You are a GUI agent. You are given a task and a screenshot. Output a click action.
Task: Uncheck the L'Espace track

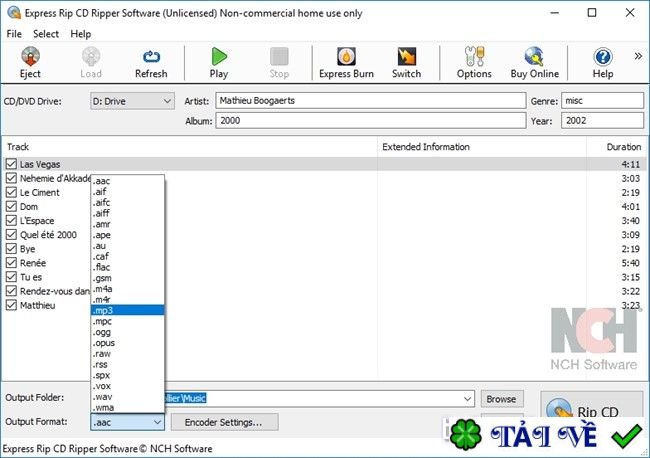coord(11,221)
